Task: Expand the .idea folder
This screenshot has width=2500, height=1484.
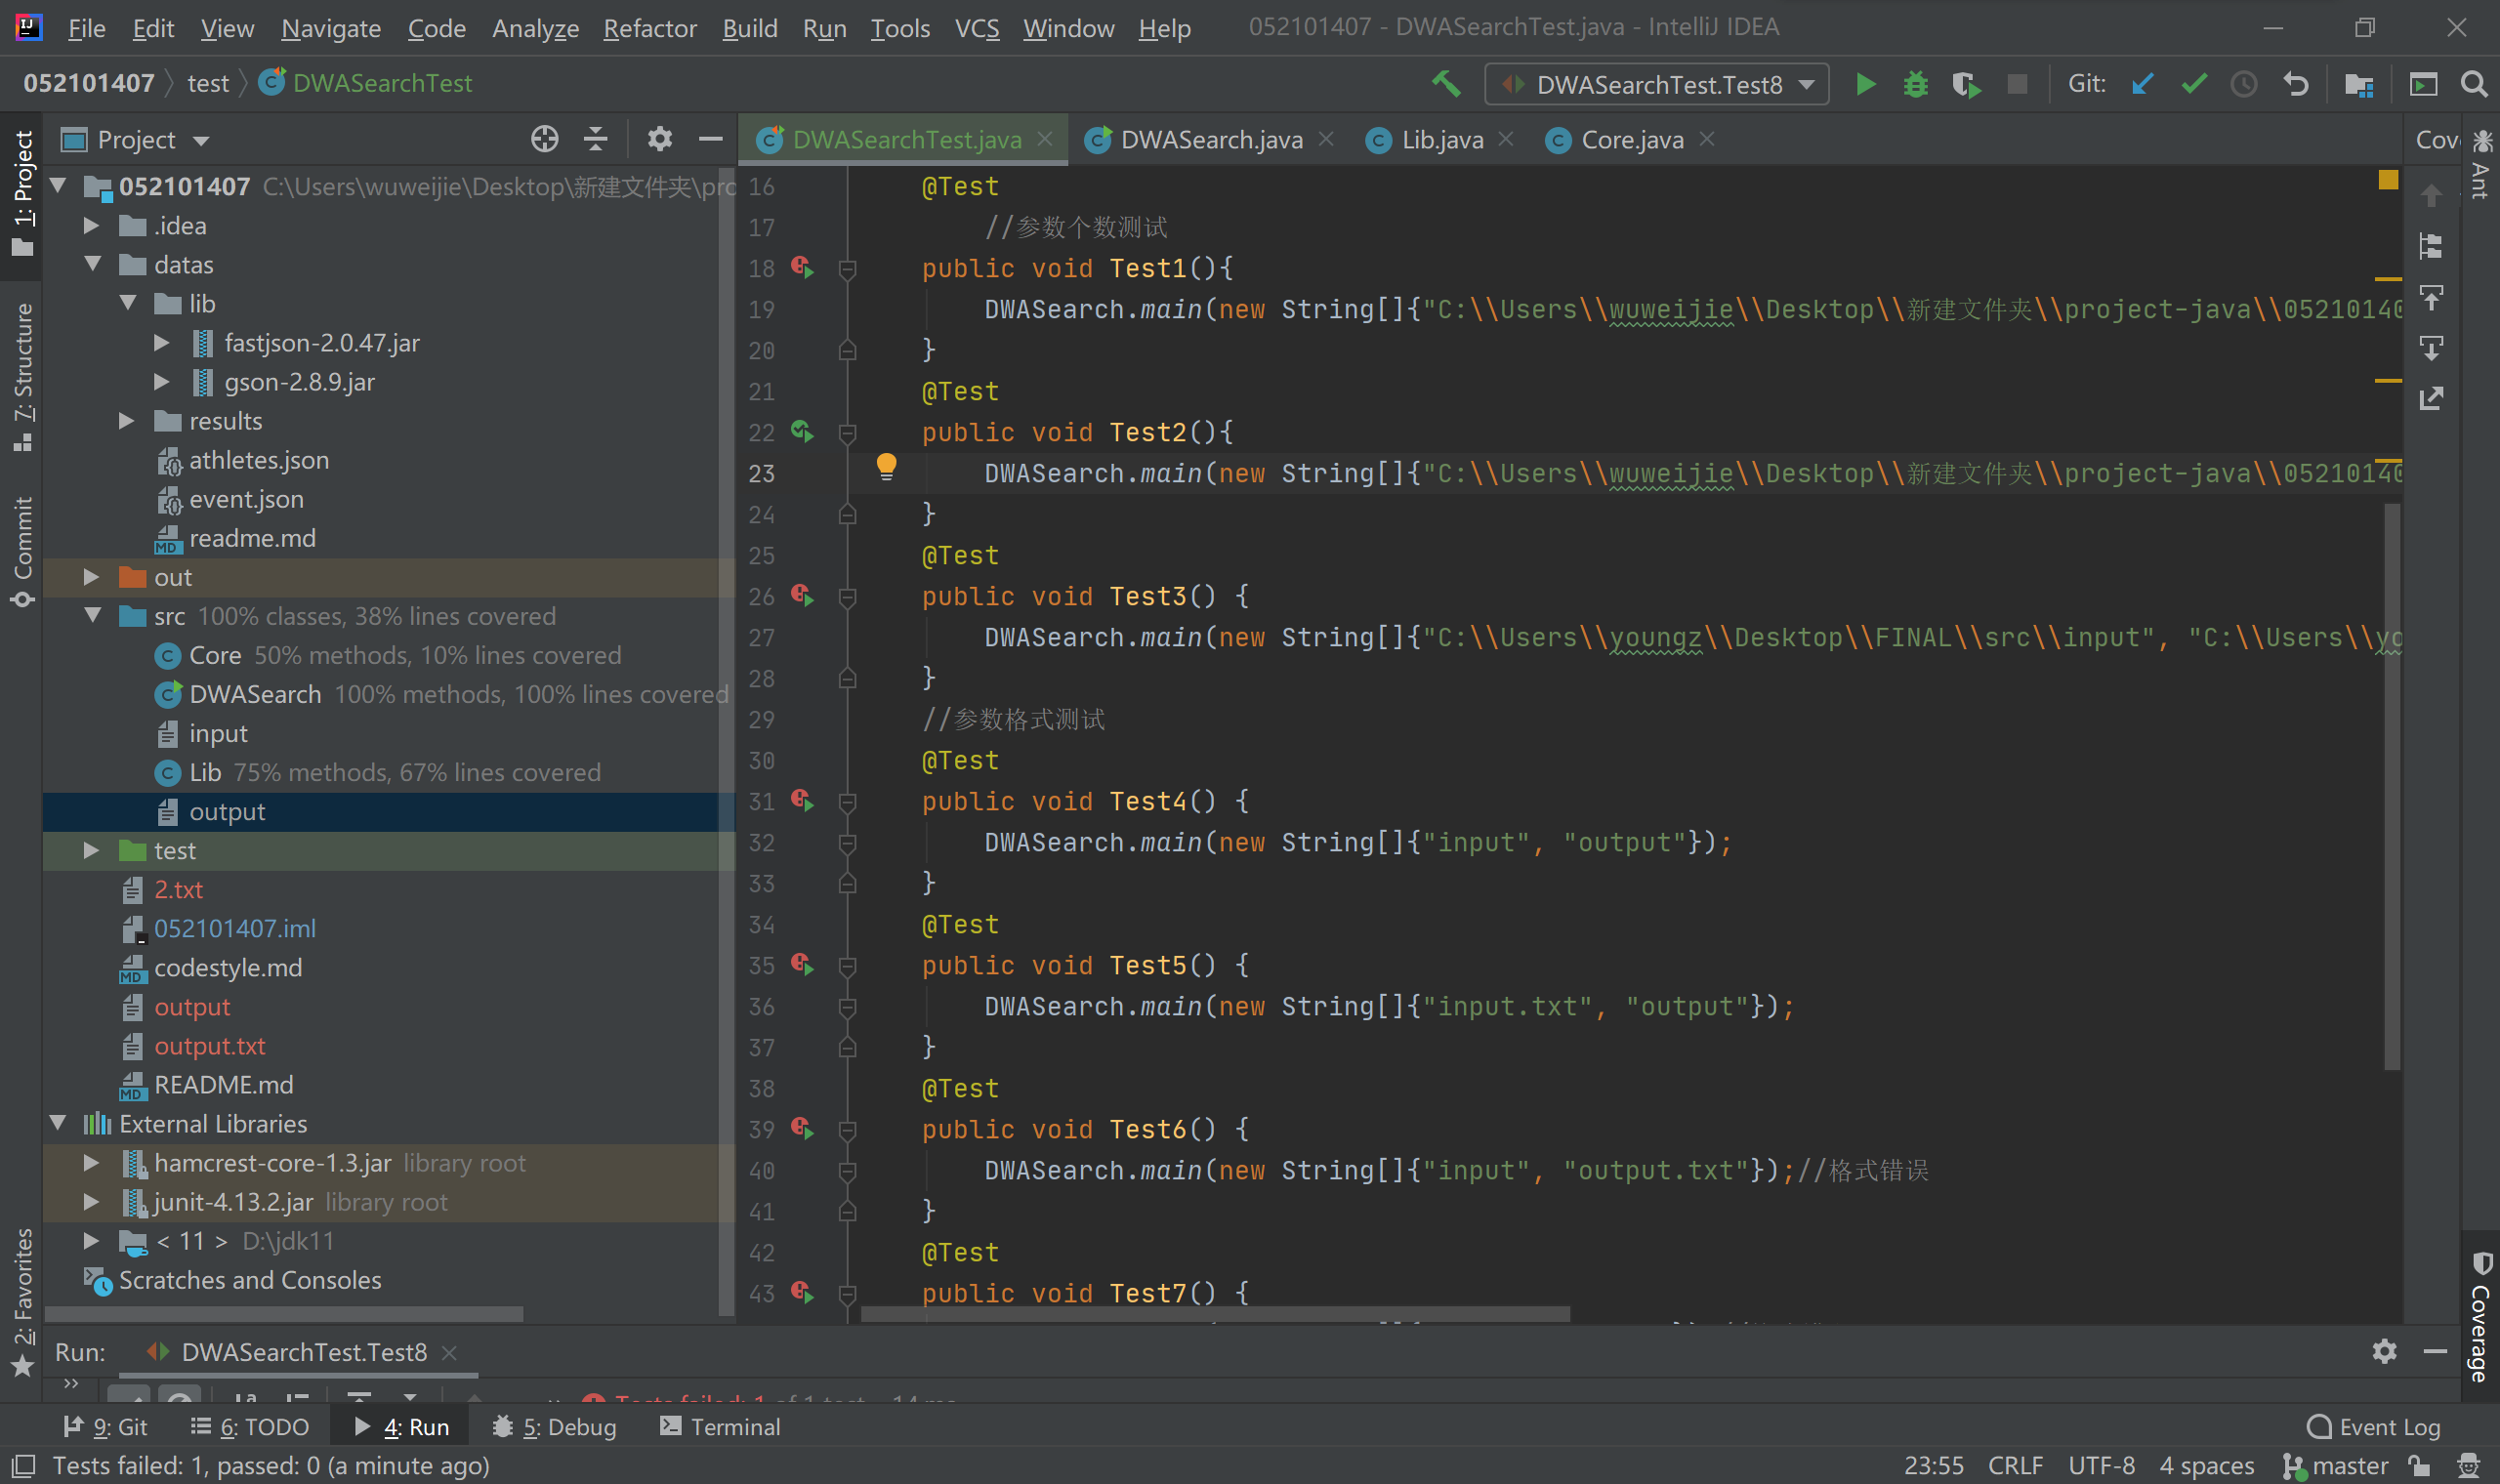Action: tap(91, 225)
